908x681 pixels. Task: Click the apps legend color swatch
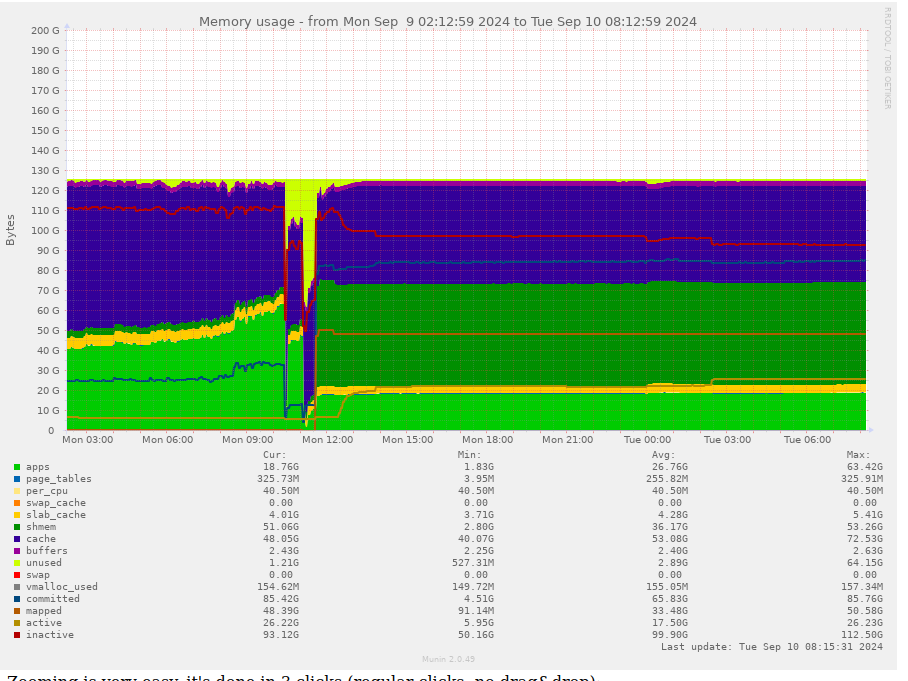pos(17,467)
